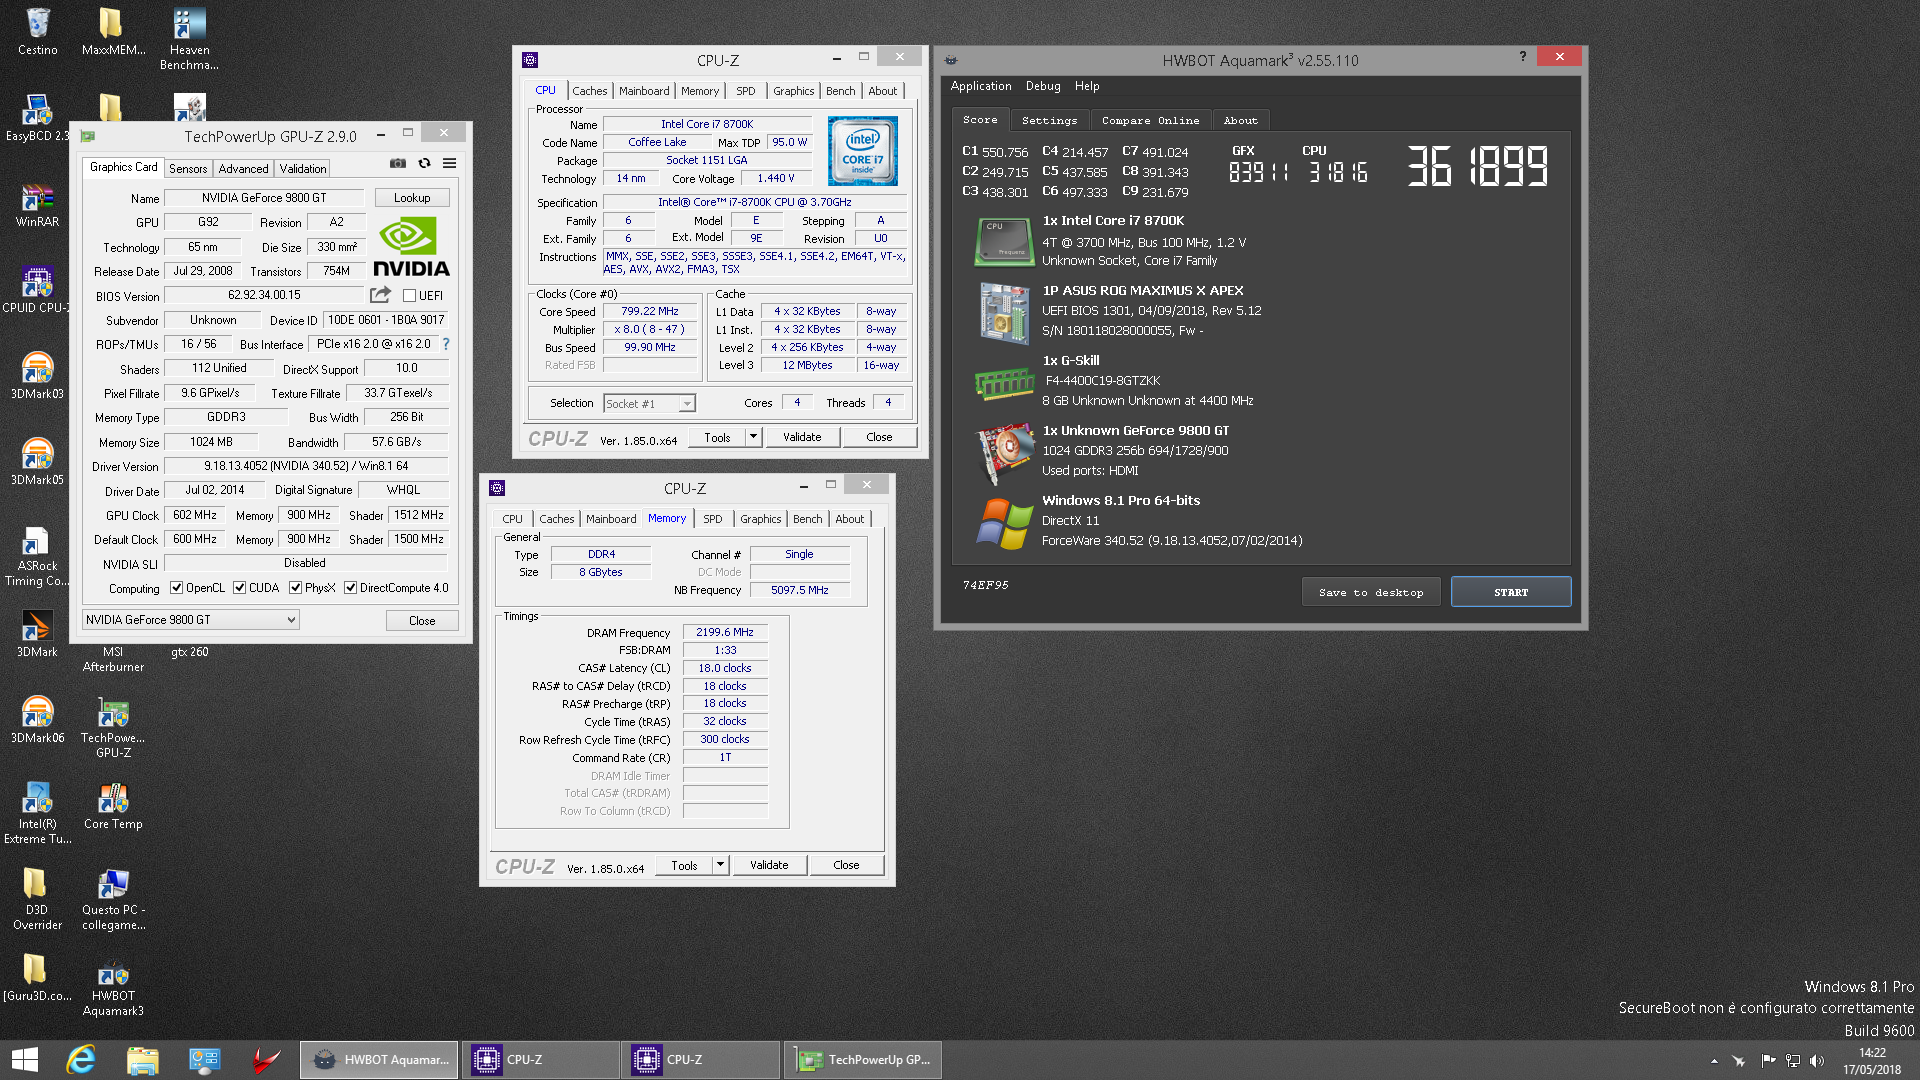
Task: Click the GPU-Z Name field
Action: point(264,198)
